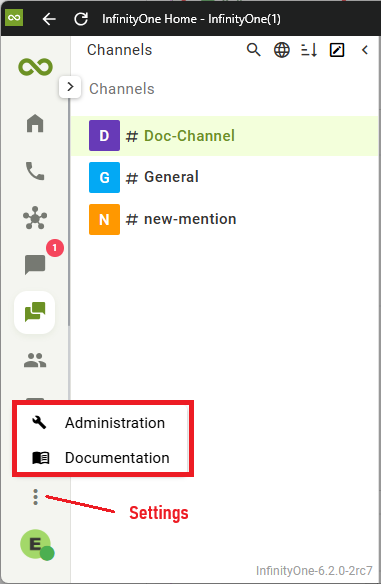Open the Doc-Channel channel
The image size is (381, 584).
click(225, 136)
